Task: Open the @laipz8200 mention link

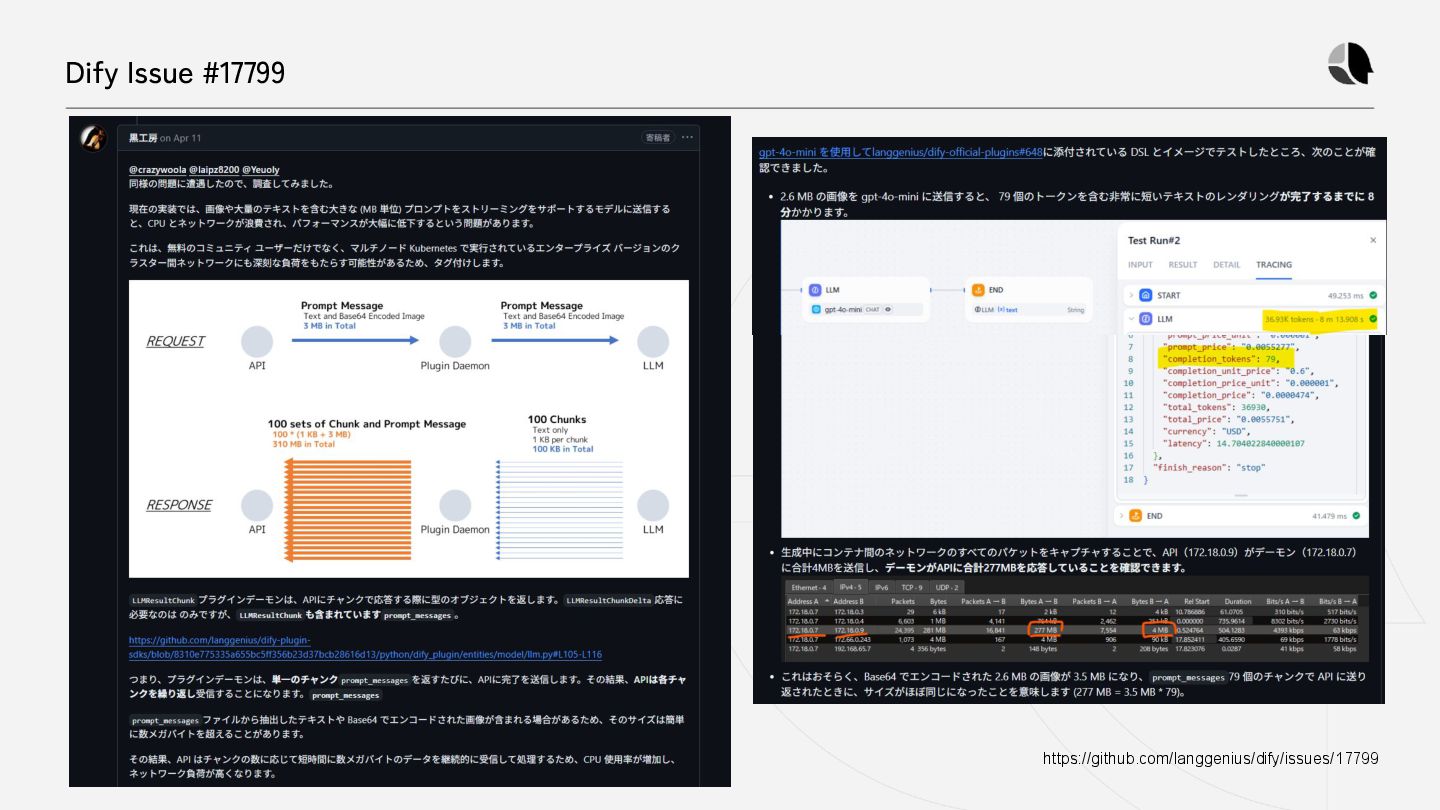Action: click(213, 170)
